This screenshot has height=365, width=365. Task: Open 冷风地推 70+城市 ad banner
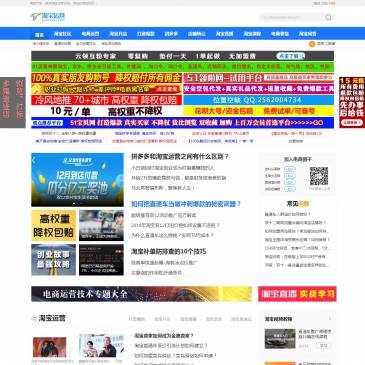coord(106,100)
